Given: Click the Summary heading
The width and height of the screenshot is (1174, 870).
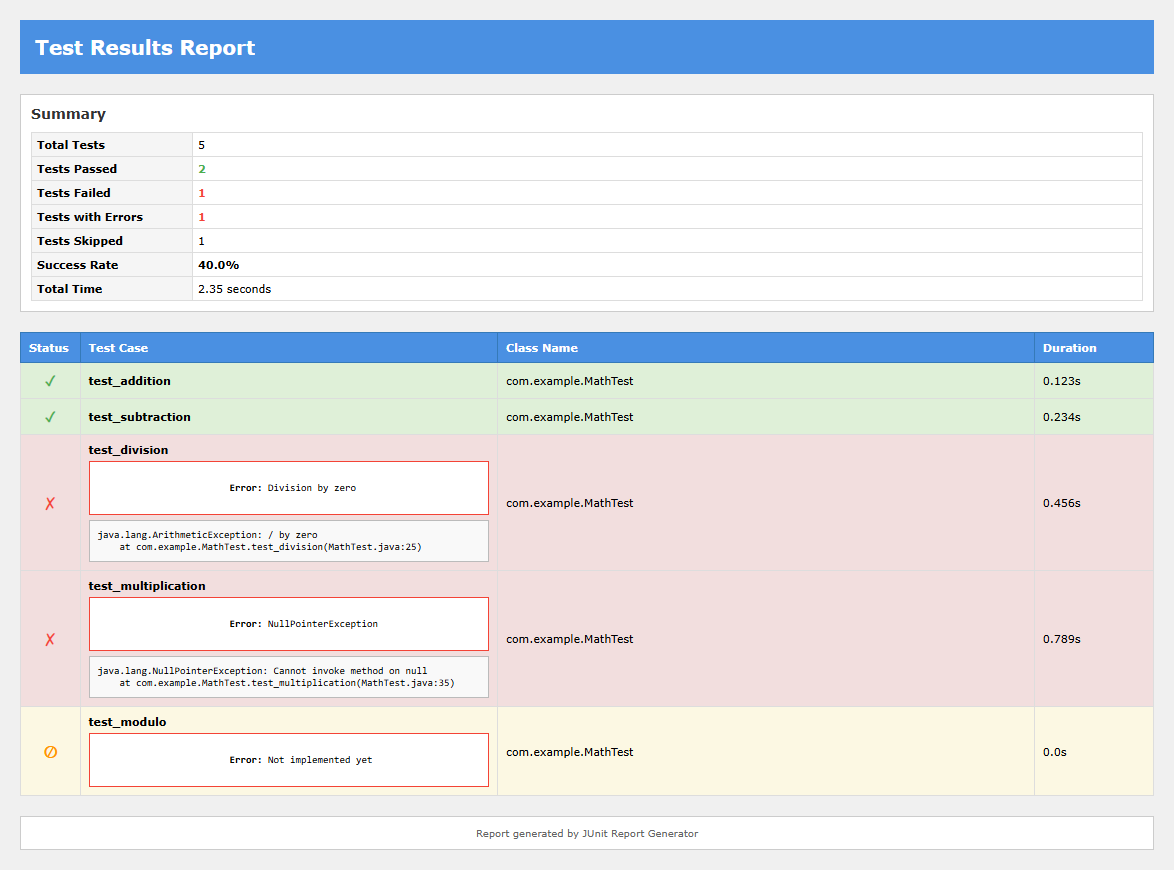Looking at the screenshot, I should pyautogui.click(x=68, y=114).
